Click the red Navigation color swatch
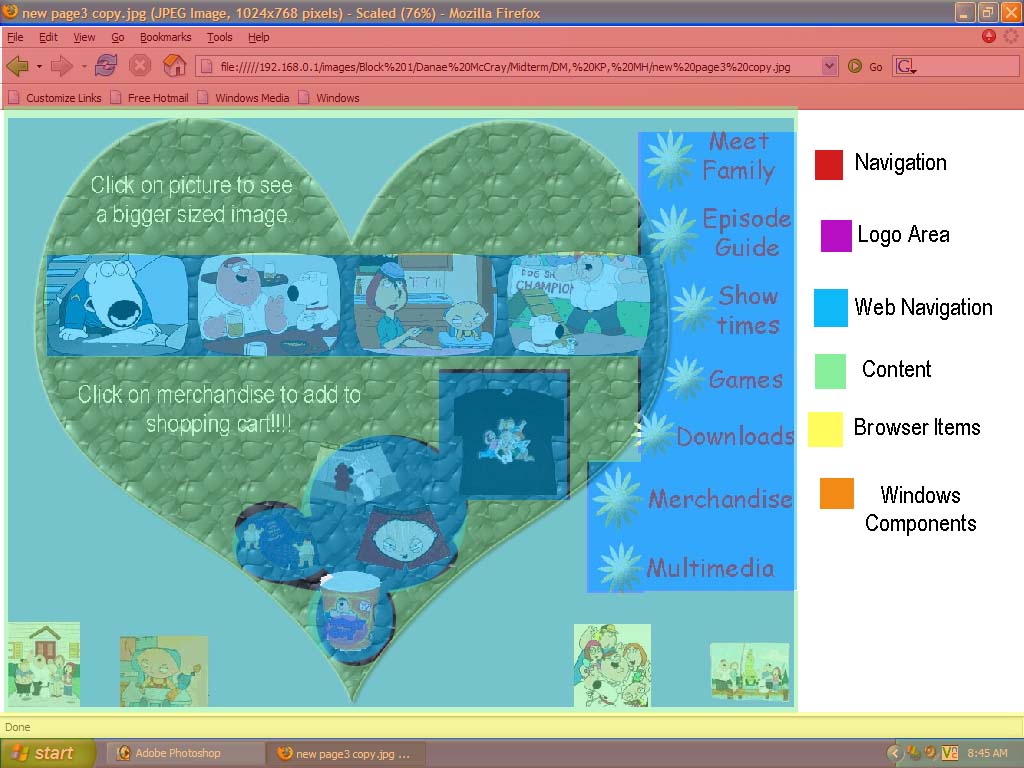Viewport: 1024px width, 768px height. tap(829, 165)
